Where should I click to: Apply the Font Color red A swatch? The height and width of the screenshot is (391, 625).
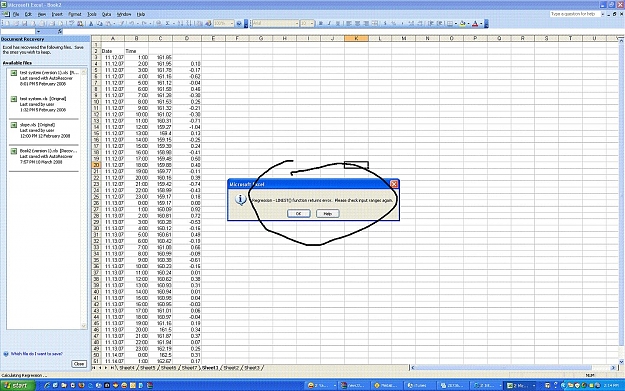pyautogui.click(x=475, y=24)
